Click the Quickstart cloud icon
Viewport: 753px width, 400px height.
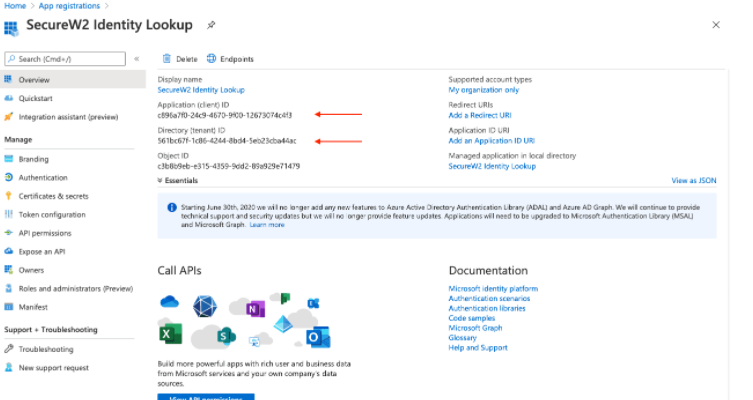click(8, 98)
